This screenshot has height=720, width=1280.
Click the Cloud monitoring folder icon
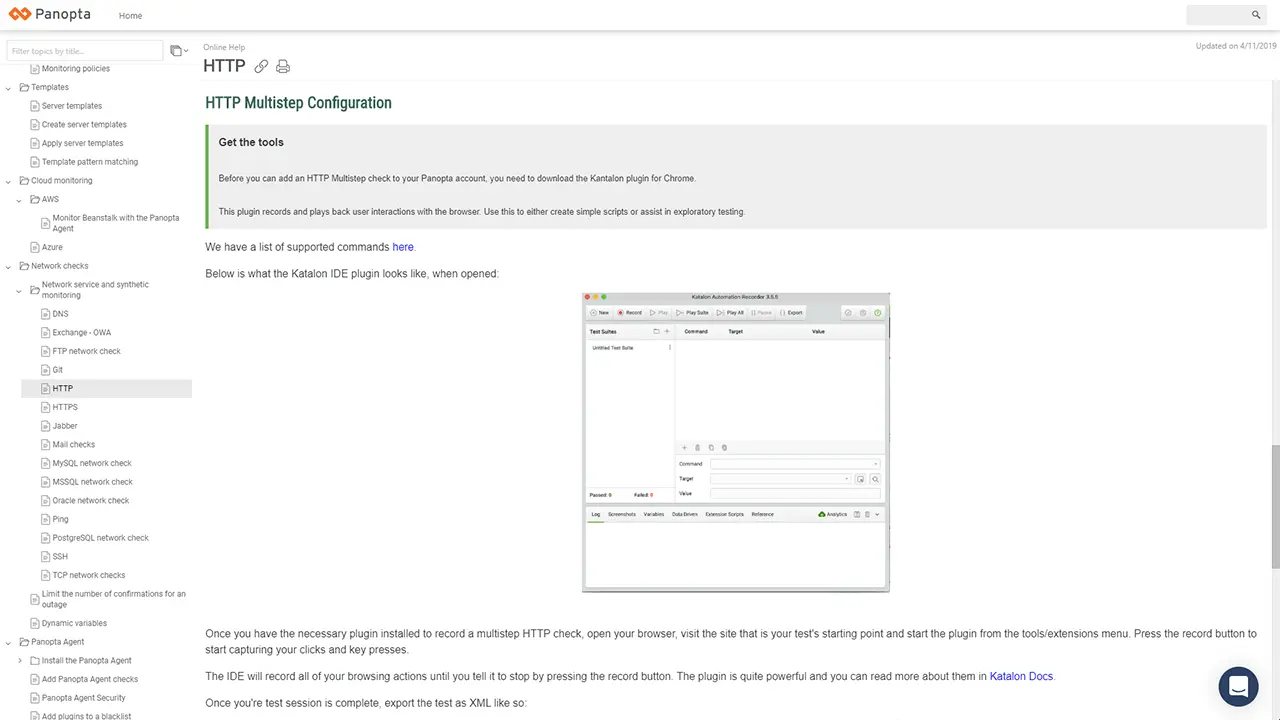tap(24, 181)
